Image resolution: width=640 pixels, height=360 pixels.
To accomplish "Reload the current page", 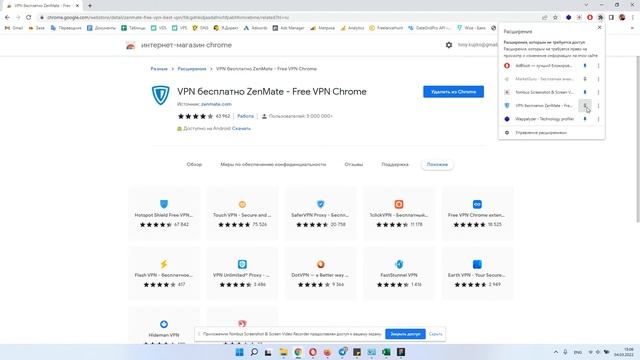I will coord(29,18).
